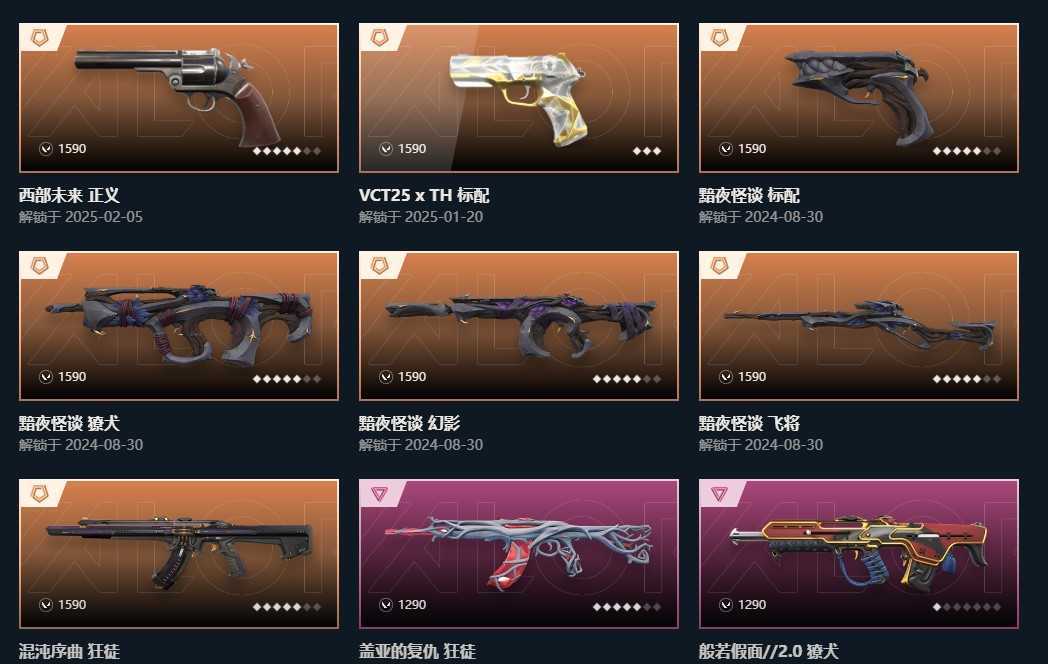Open the VCT25 x TH 标配 pistol card

pyautogui.click(x=519, y=98)
